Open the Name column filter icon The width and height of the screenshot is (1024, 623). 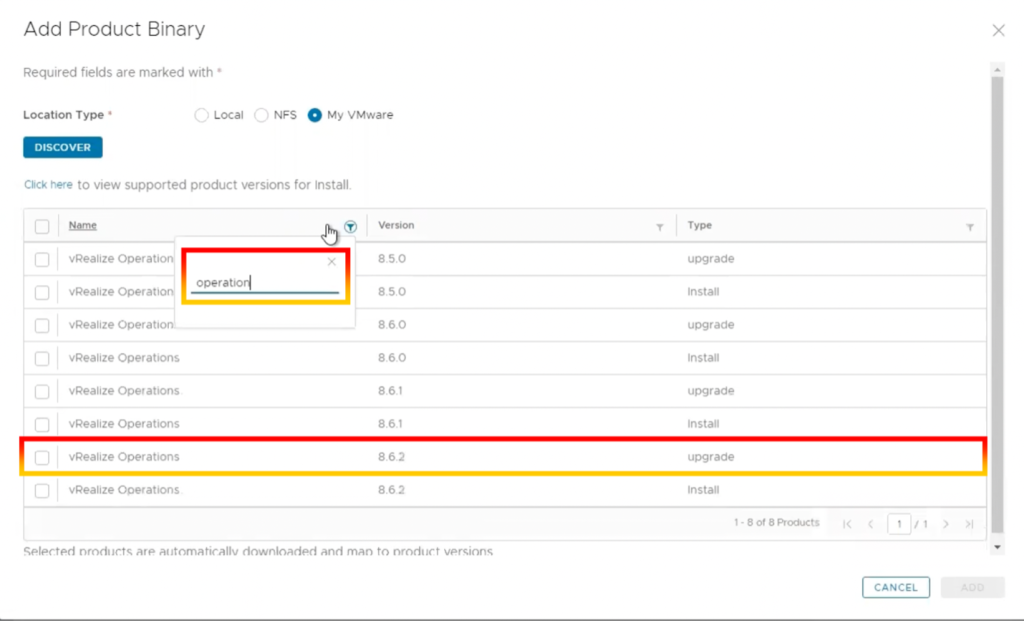pyautogui.click(x=351, y=227)
